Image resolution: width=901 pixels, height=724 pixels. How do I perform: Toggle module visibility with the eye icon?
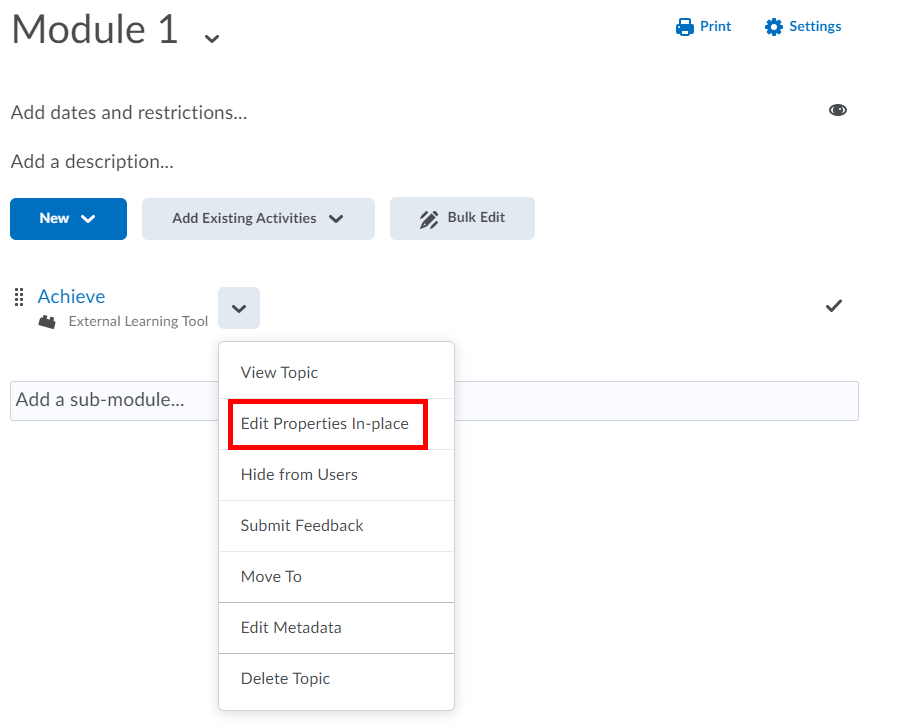pos(837,109)
